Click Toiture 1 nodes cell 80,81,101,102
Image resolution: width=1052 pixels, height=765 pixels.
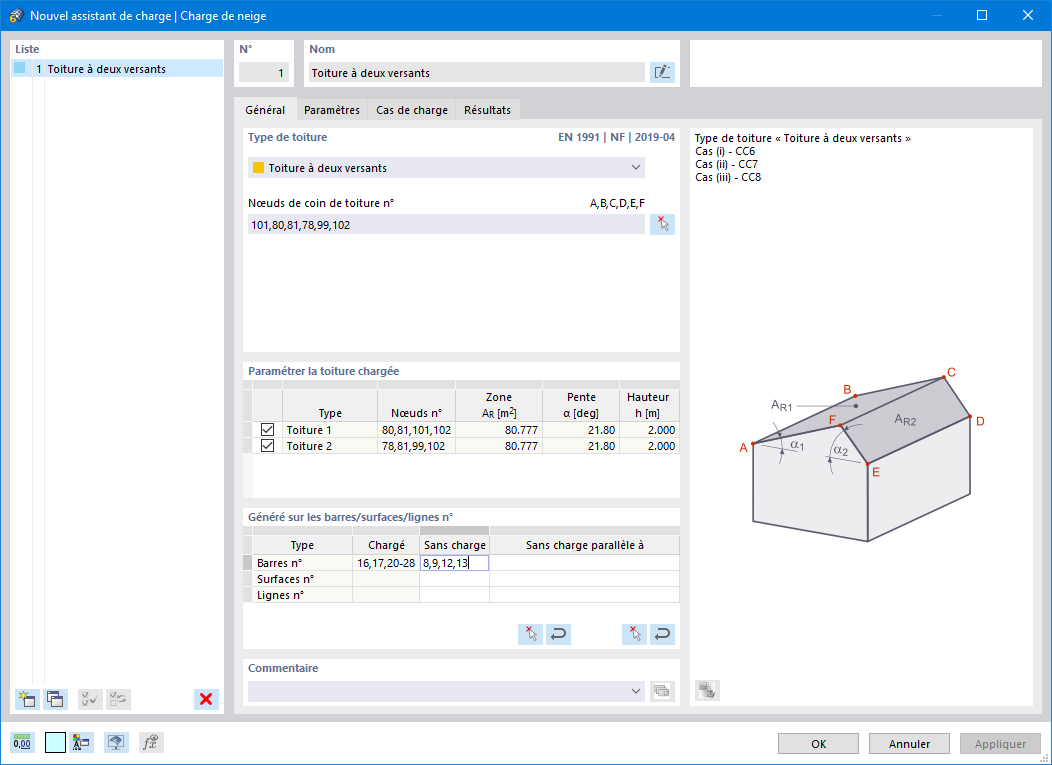pos(417,429)
